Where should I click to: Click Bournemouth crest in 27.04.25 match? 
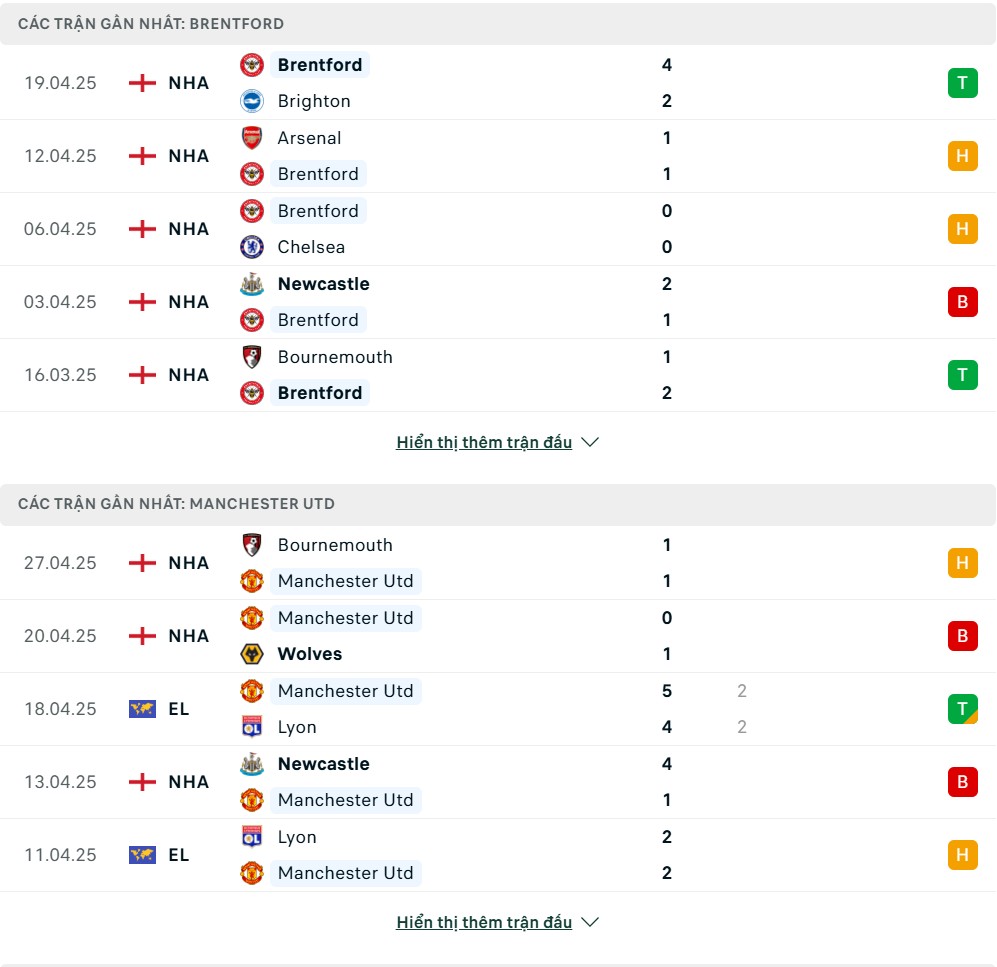click(x=252, y=545)
